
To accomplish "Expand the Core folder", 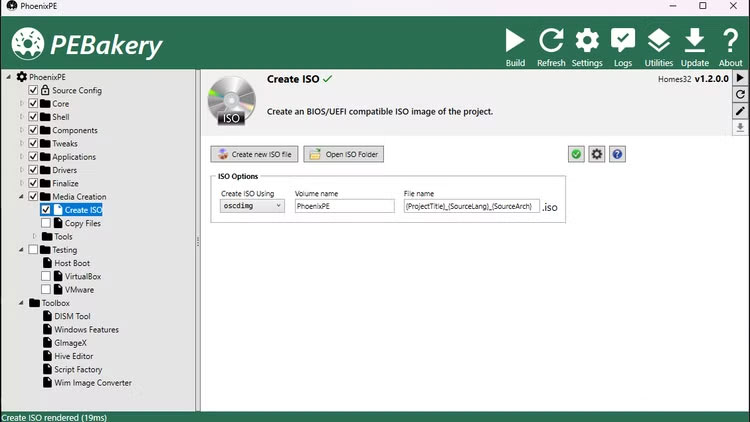I will coord(22,103).
